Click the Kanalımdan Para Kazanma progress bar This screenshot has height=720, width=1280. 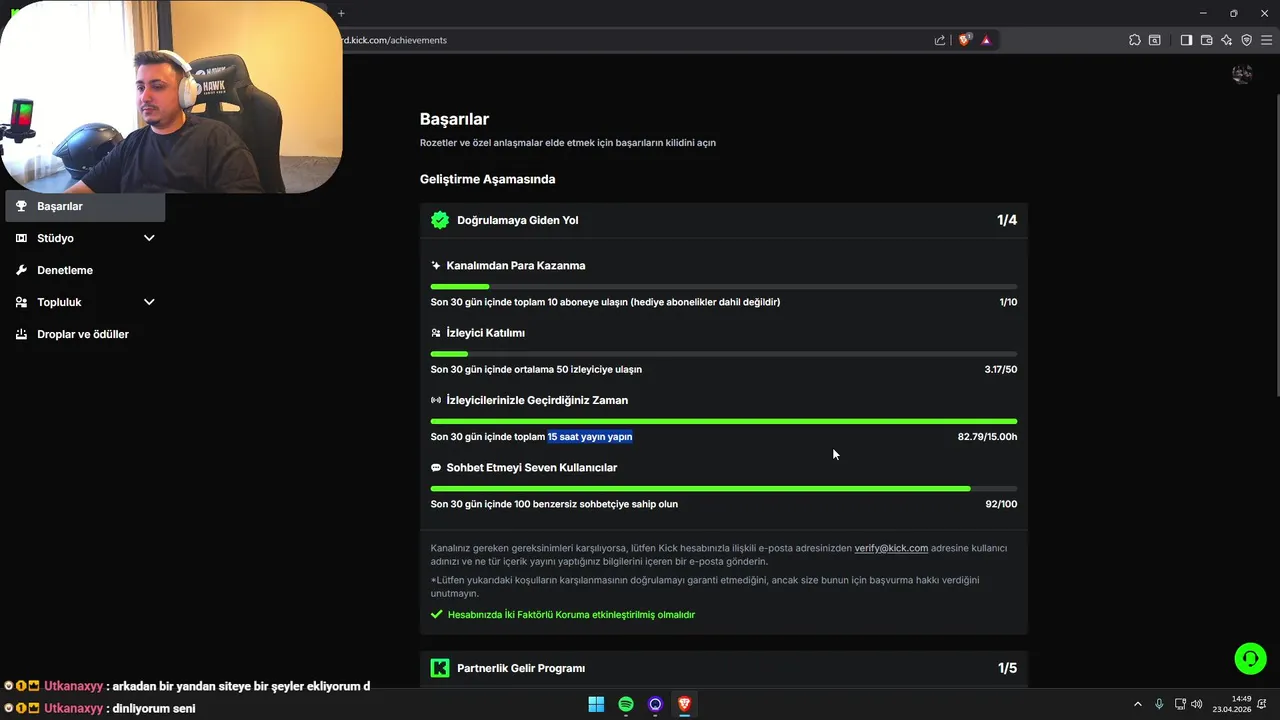point(724,287)
